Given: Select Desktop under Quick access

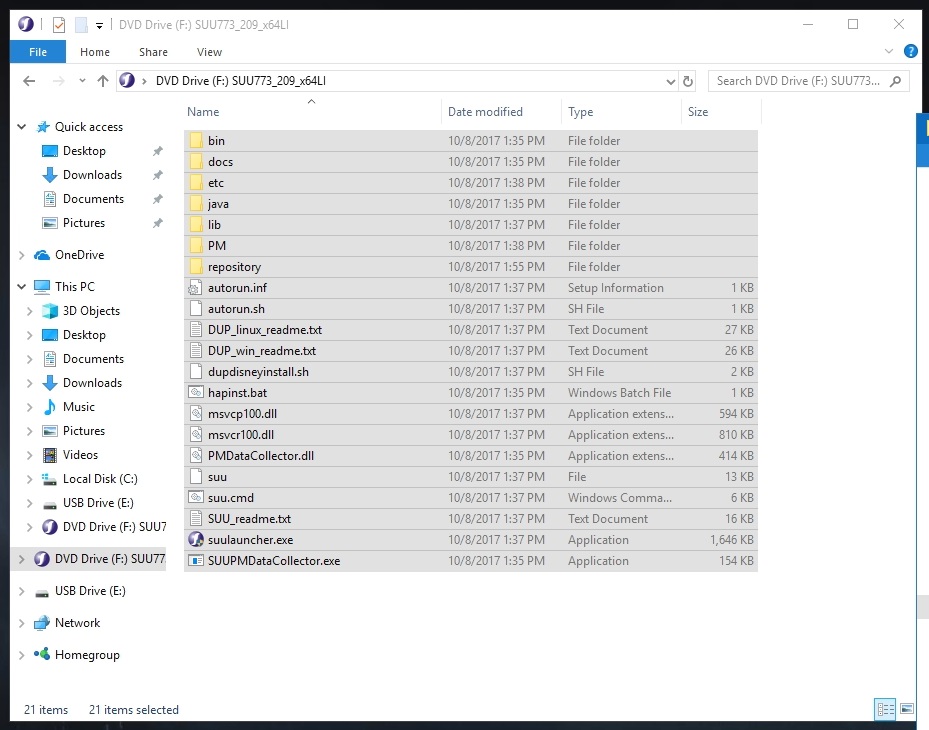Looking at the screenshot, I should tap(84, 151).
